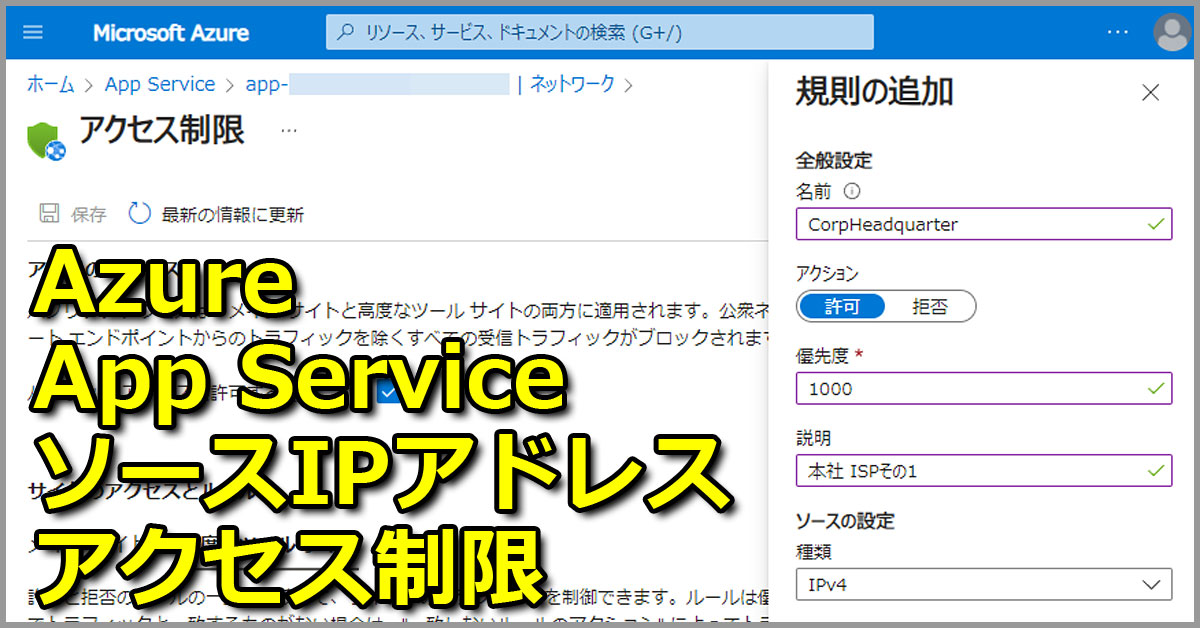Open the Azure portal hamburger menu
The height and width of the screenshot is (628, 1200).
pos(34,30)
